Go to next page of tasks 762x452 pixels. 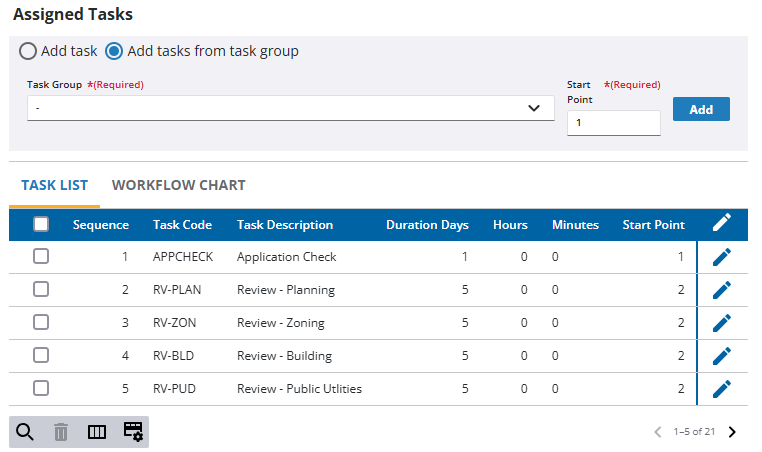732,432
